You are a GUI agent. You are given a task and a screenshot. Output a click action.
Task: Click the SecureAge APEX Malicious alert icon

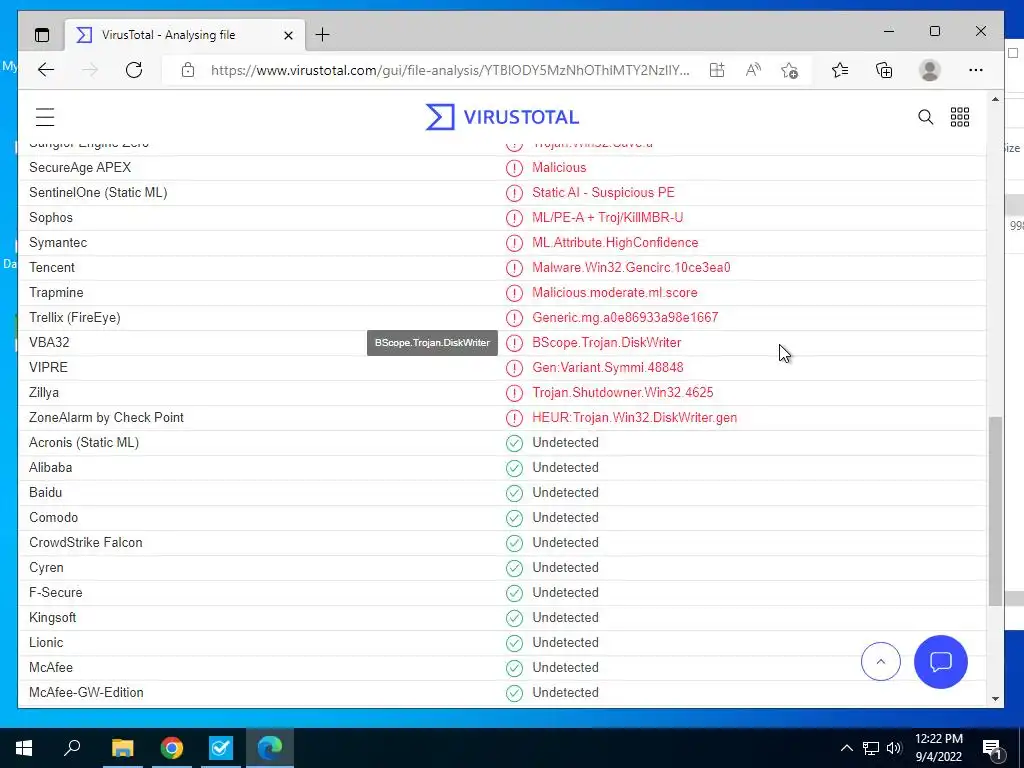pos(515,168)
